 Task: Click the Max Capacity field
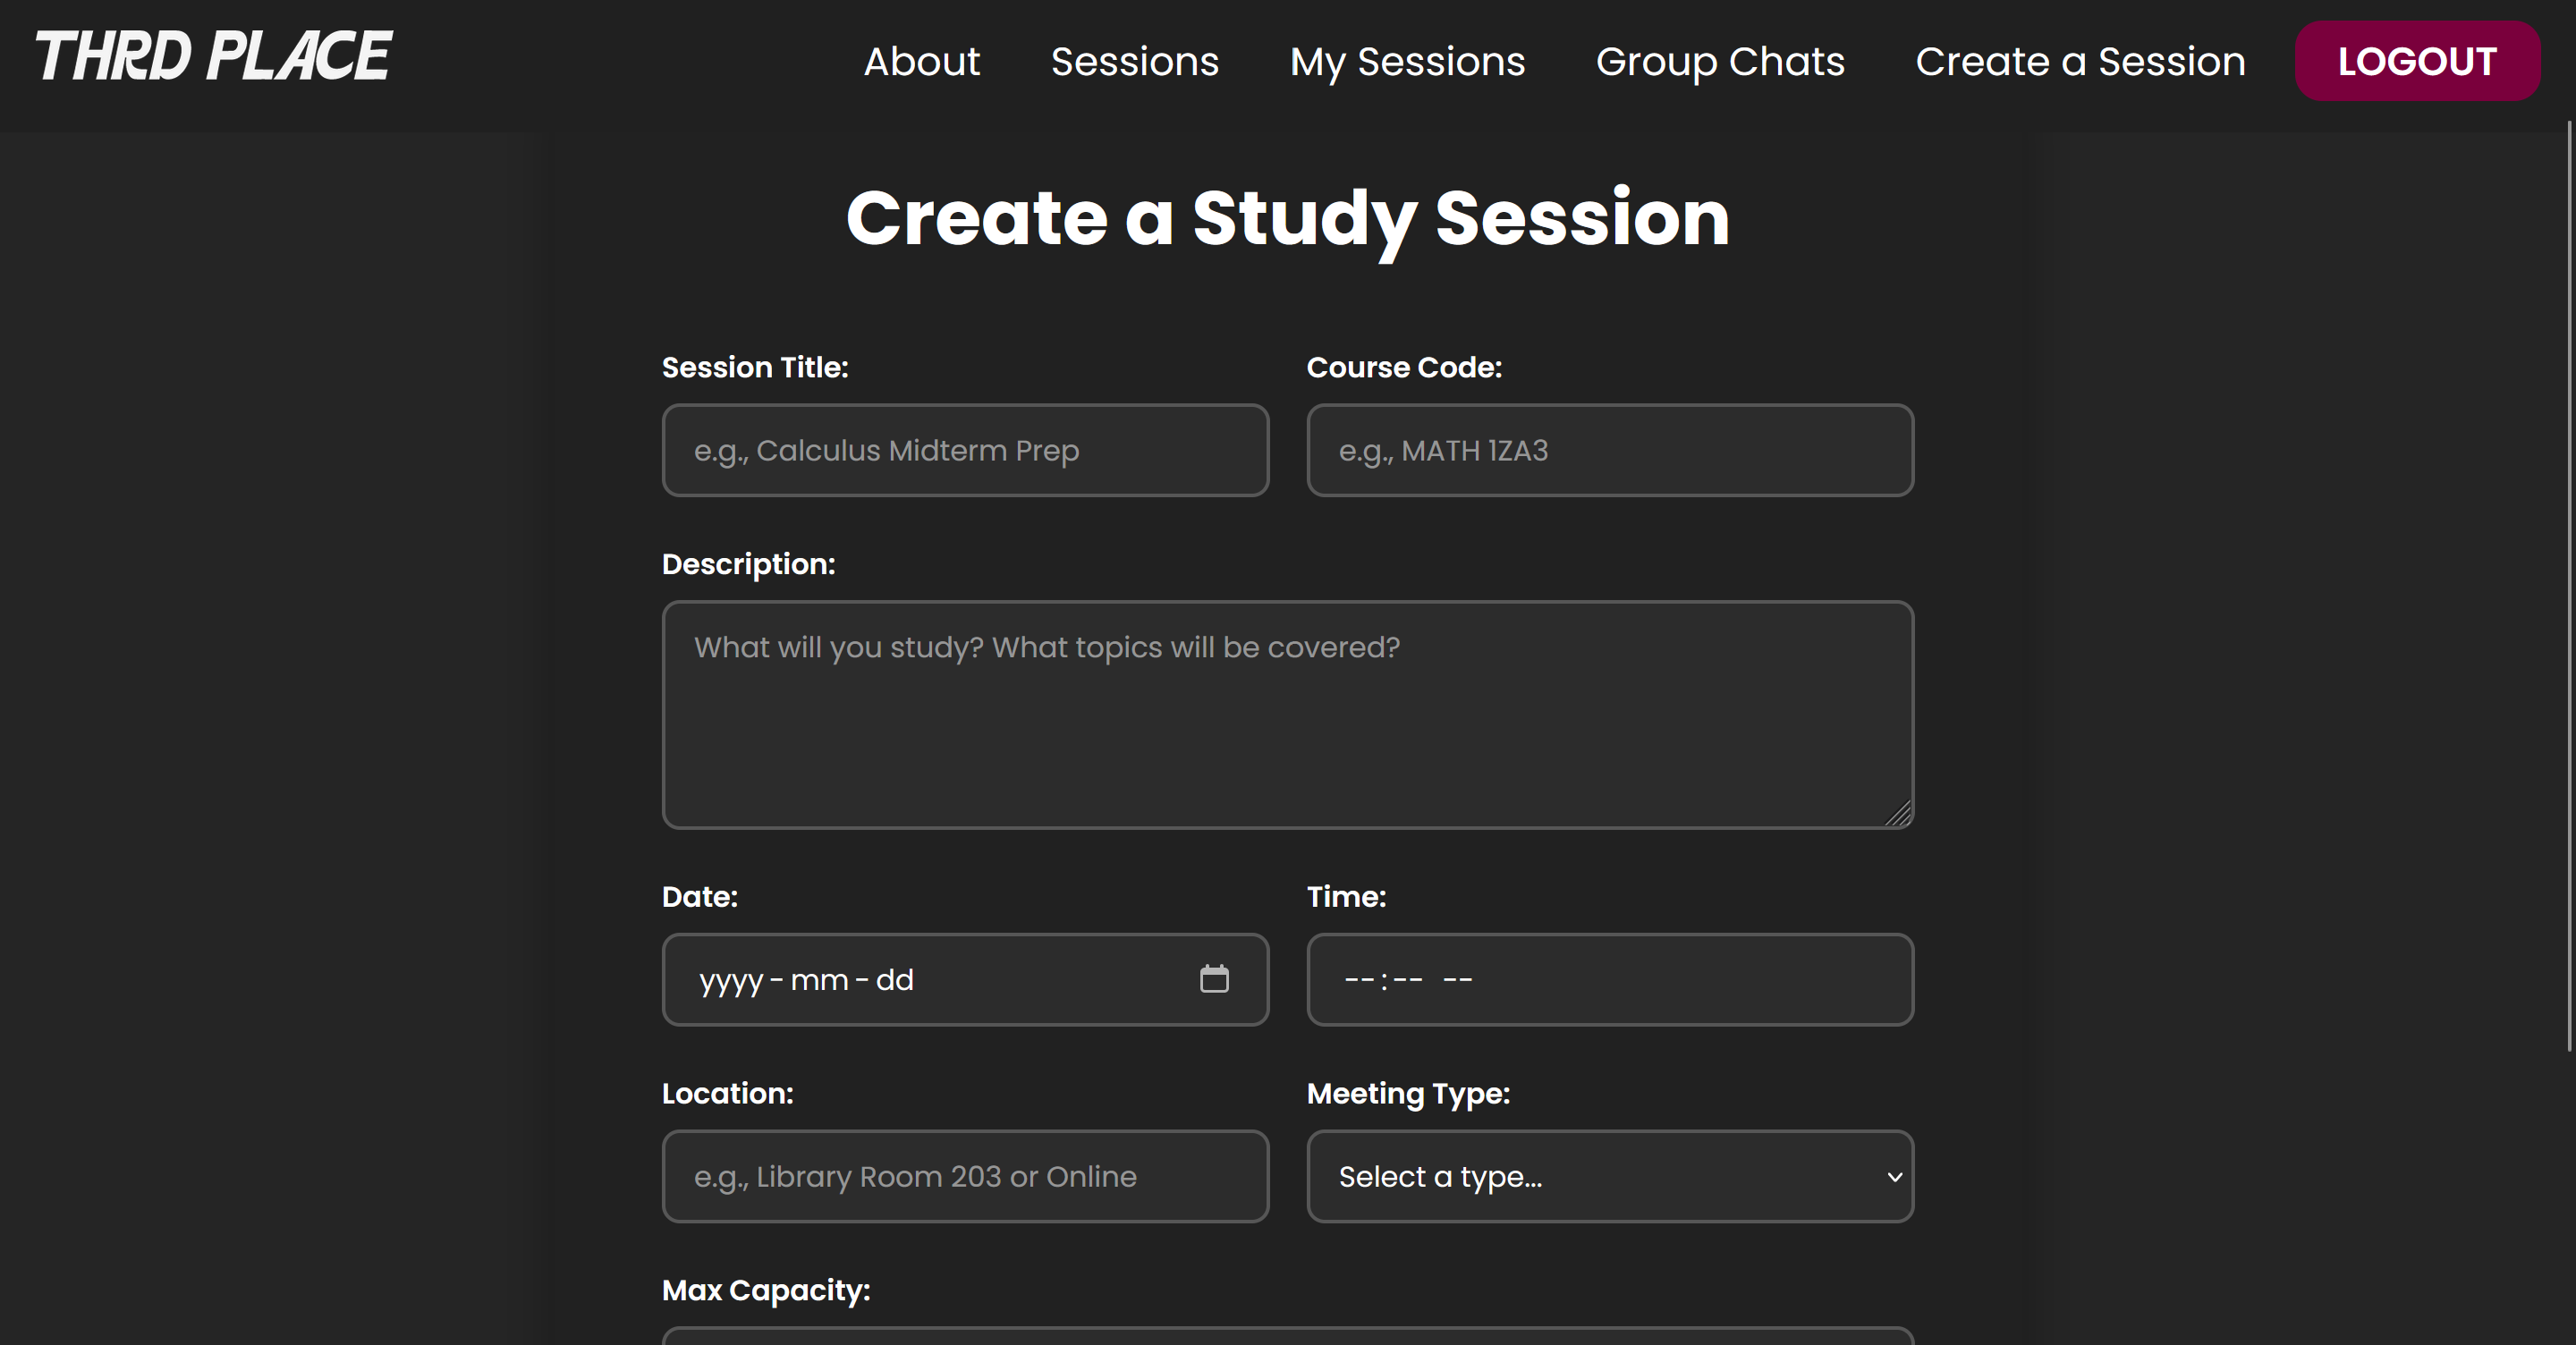coord(1287,1337)
